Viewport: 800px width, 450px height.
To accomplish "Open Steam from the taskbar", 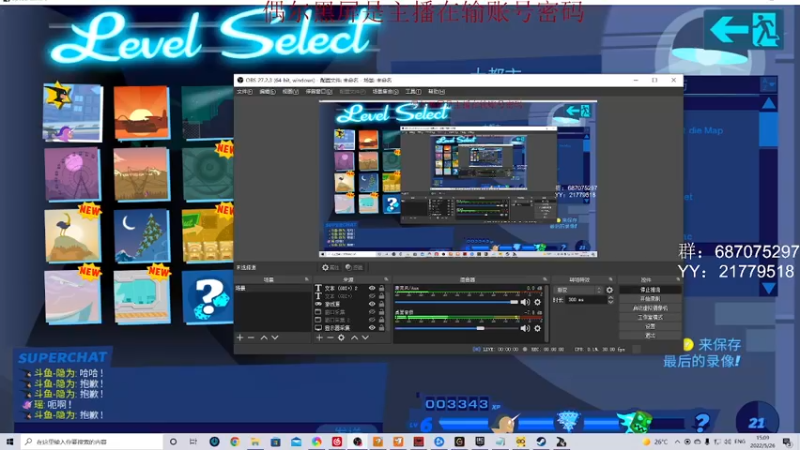I will [541, 441].
